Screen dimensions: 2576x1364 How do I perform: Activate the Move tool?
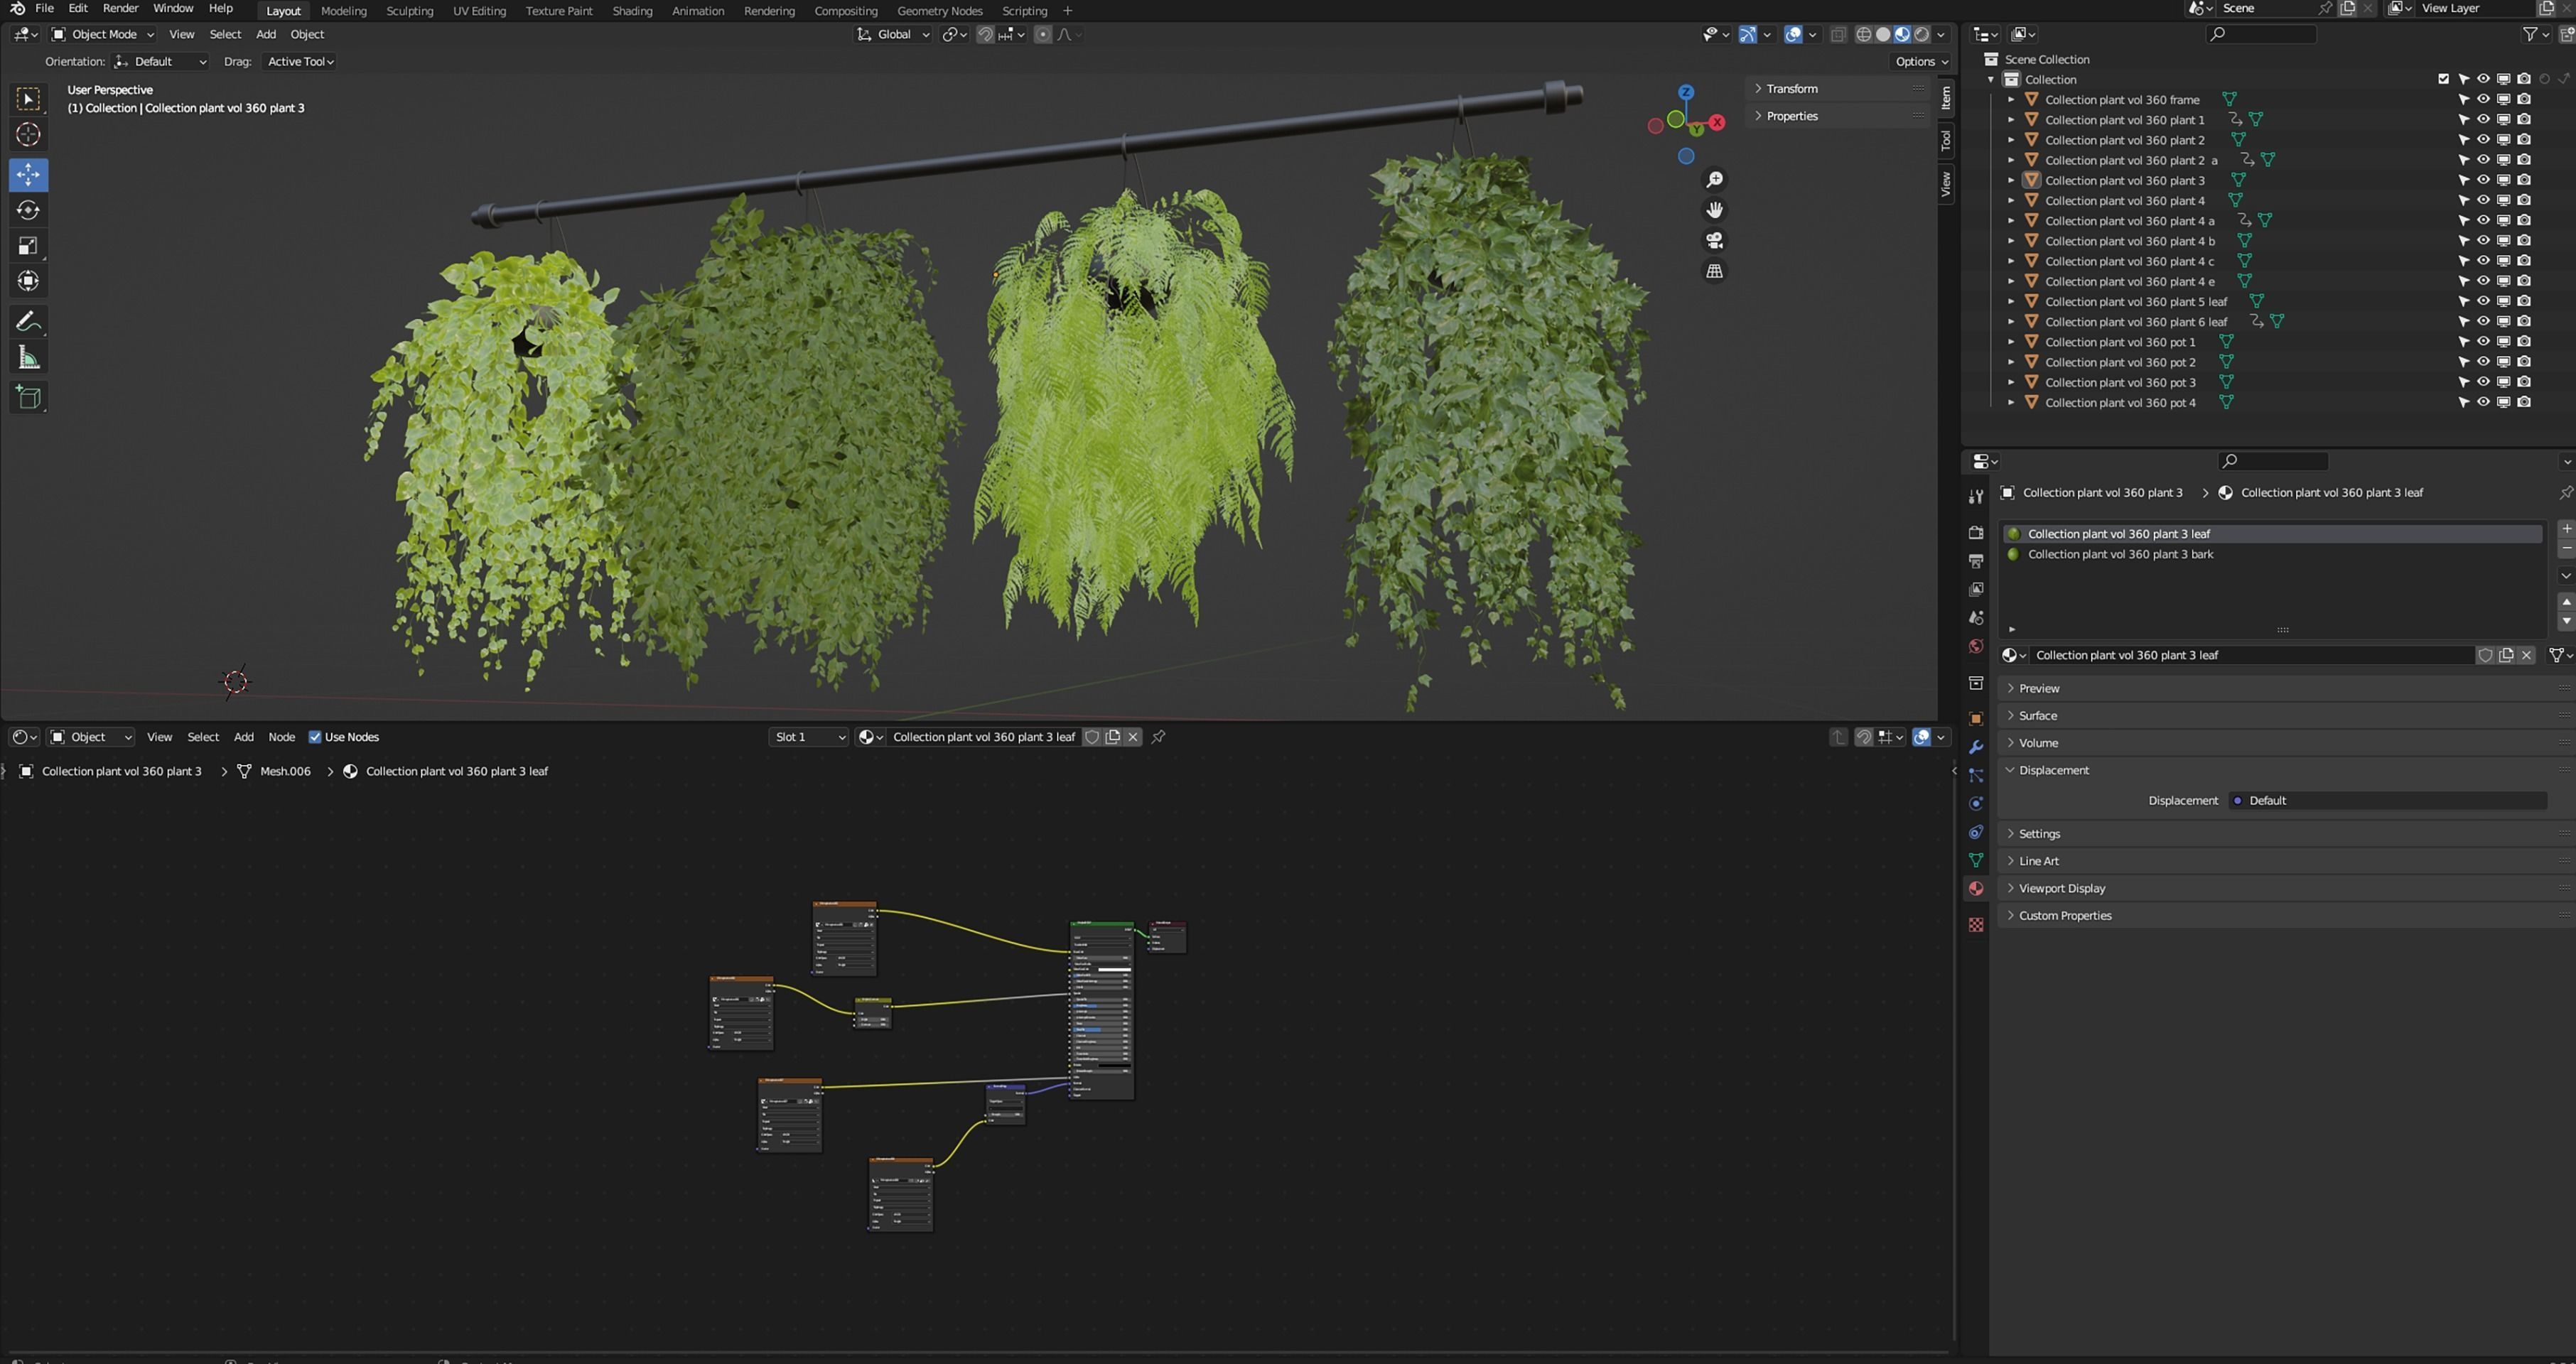[x=28, y=175]
